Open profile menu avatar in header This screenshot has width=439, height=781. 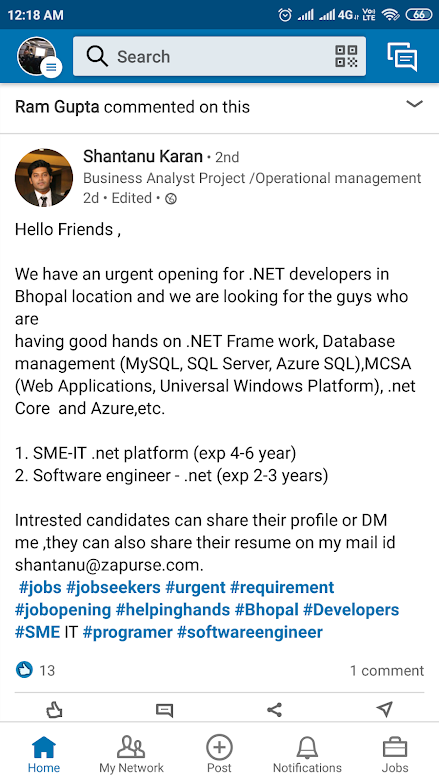point(37,56)
